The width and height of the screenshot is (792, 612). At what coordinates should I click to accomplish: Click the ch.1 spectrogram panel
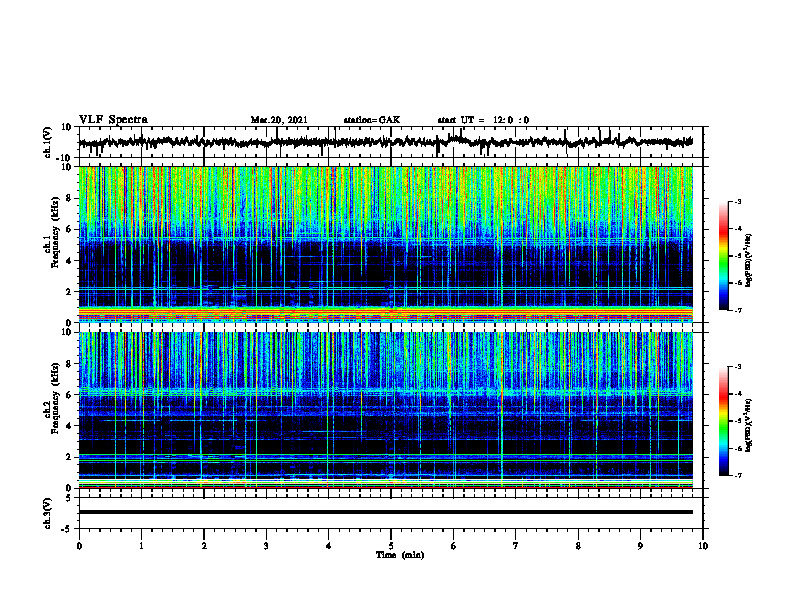click(386, 244)
